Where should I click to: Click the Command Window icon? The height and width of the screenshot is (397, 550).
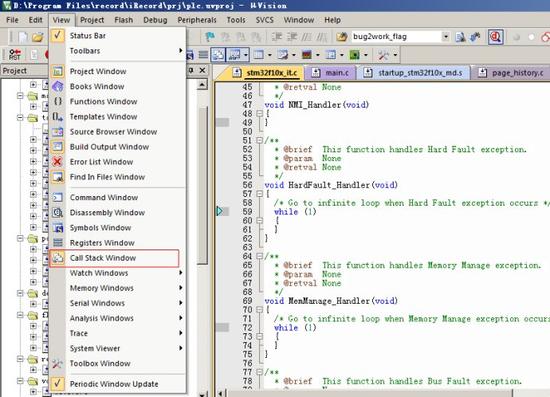click(x=58, y=197)
